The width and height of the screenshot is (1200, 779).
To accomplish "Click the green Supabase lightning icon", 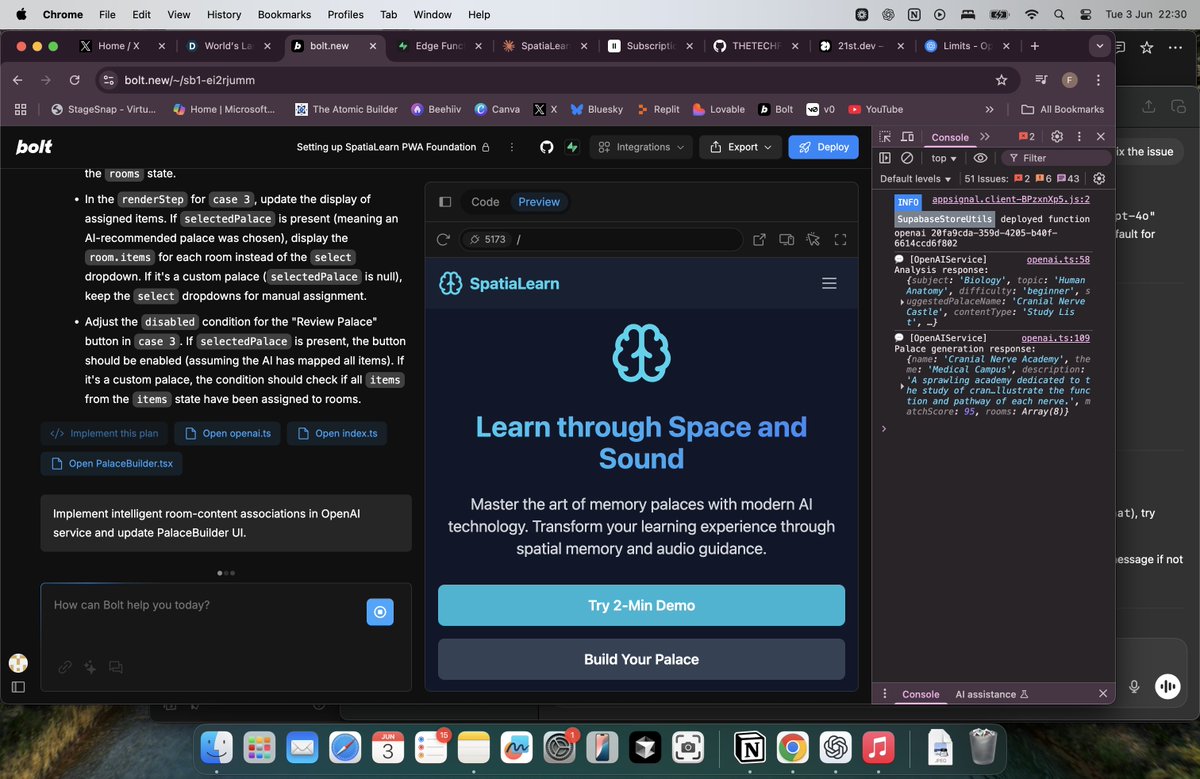I will click(572, 147).
